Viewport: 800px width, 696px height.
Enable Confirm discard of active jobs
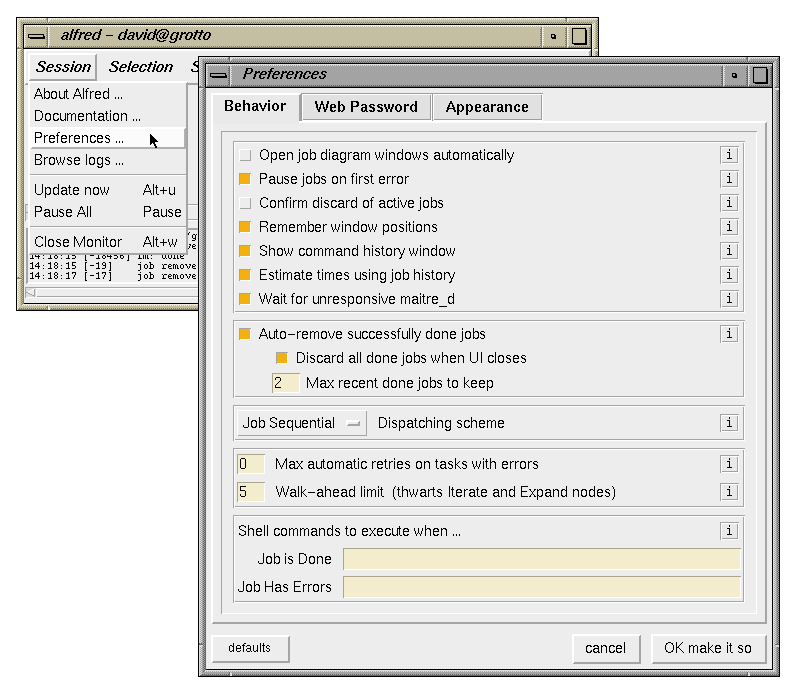245,203
